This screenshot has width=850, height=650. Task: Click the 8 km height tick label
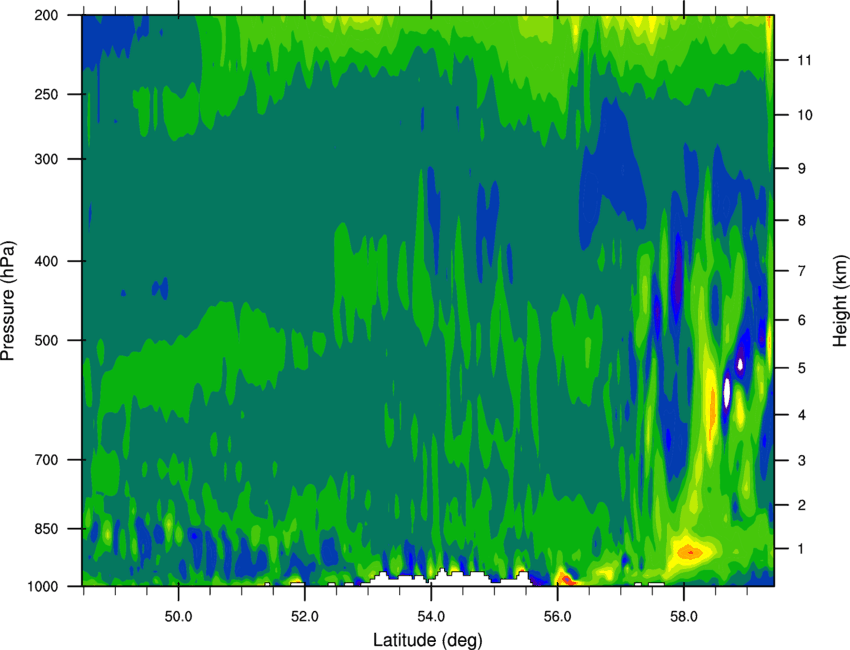[801, 221]
